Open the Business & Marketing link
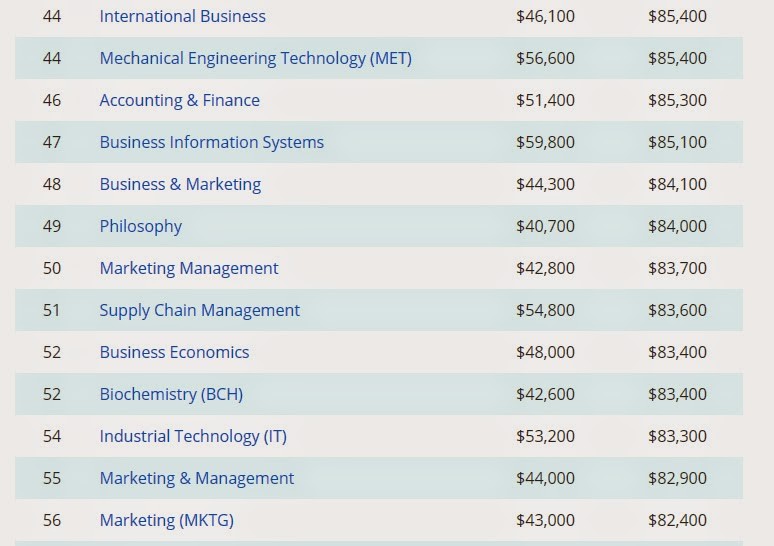 point(180,184)
